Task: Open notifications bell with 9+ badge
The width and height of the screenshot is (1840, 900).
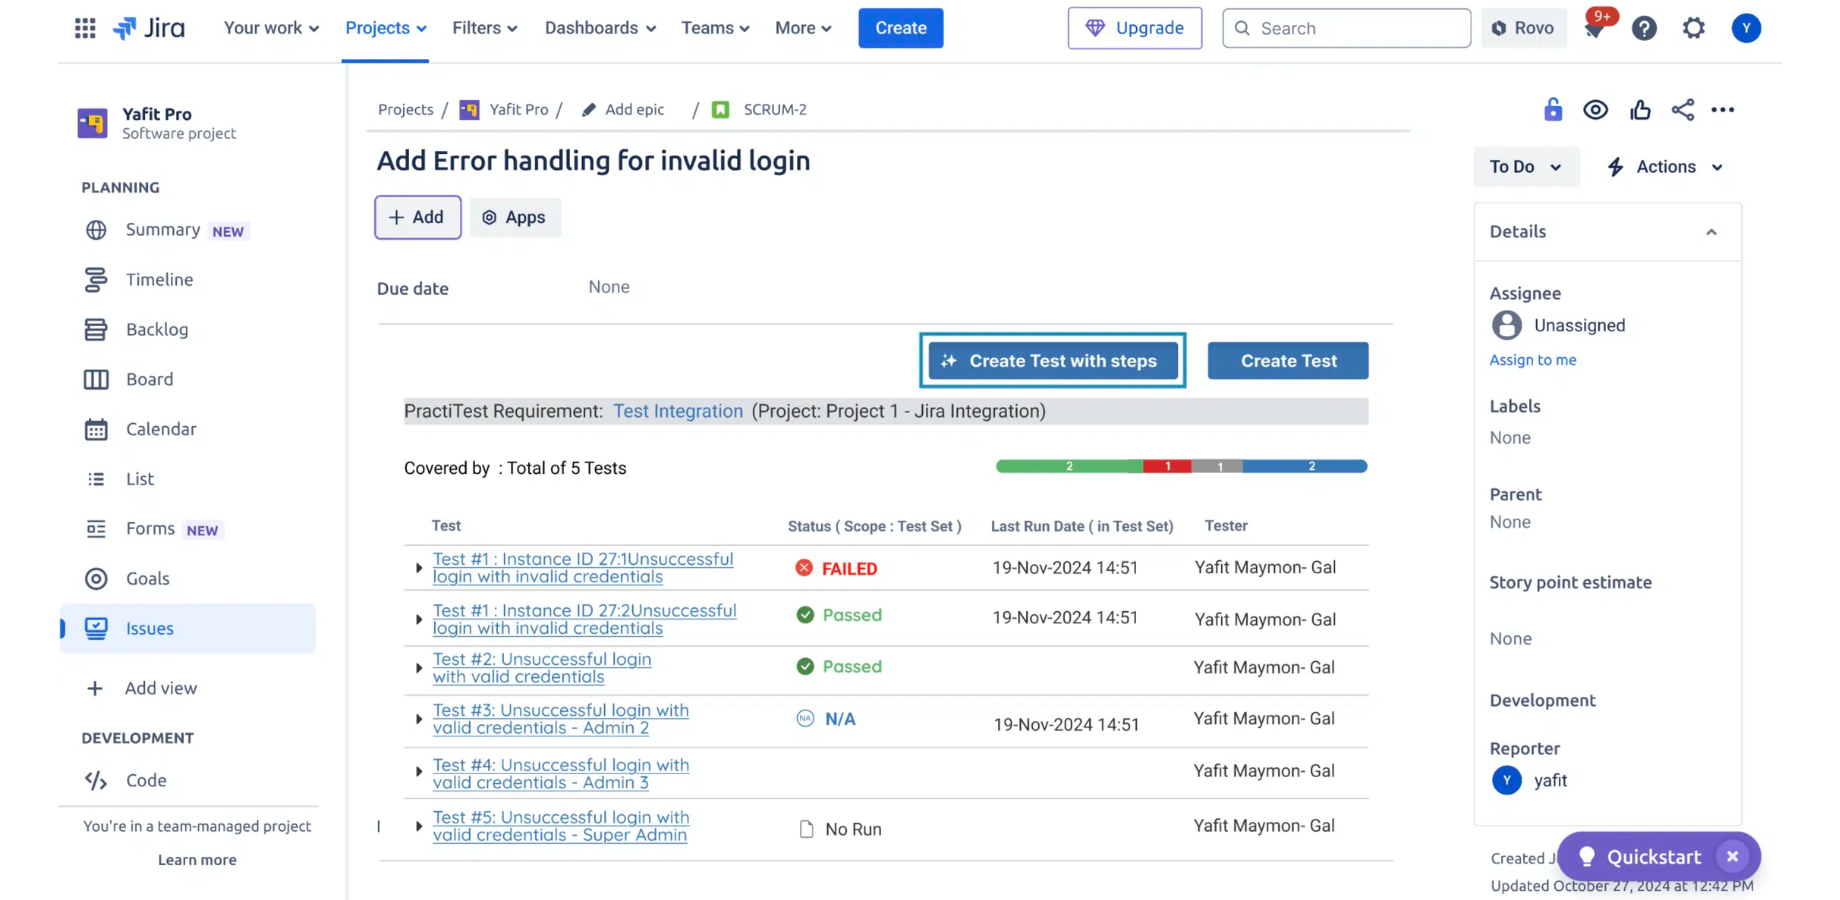Action: (1594, 28)
